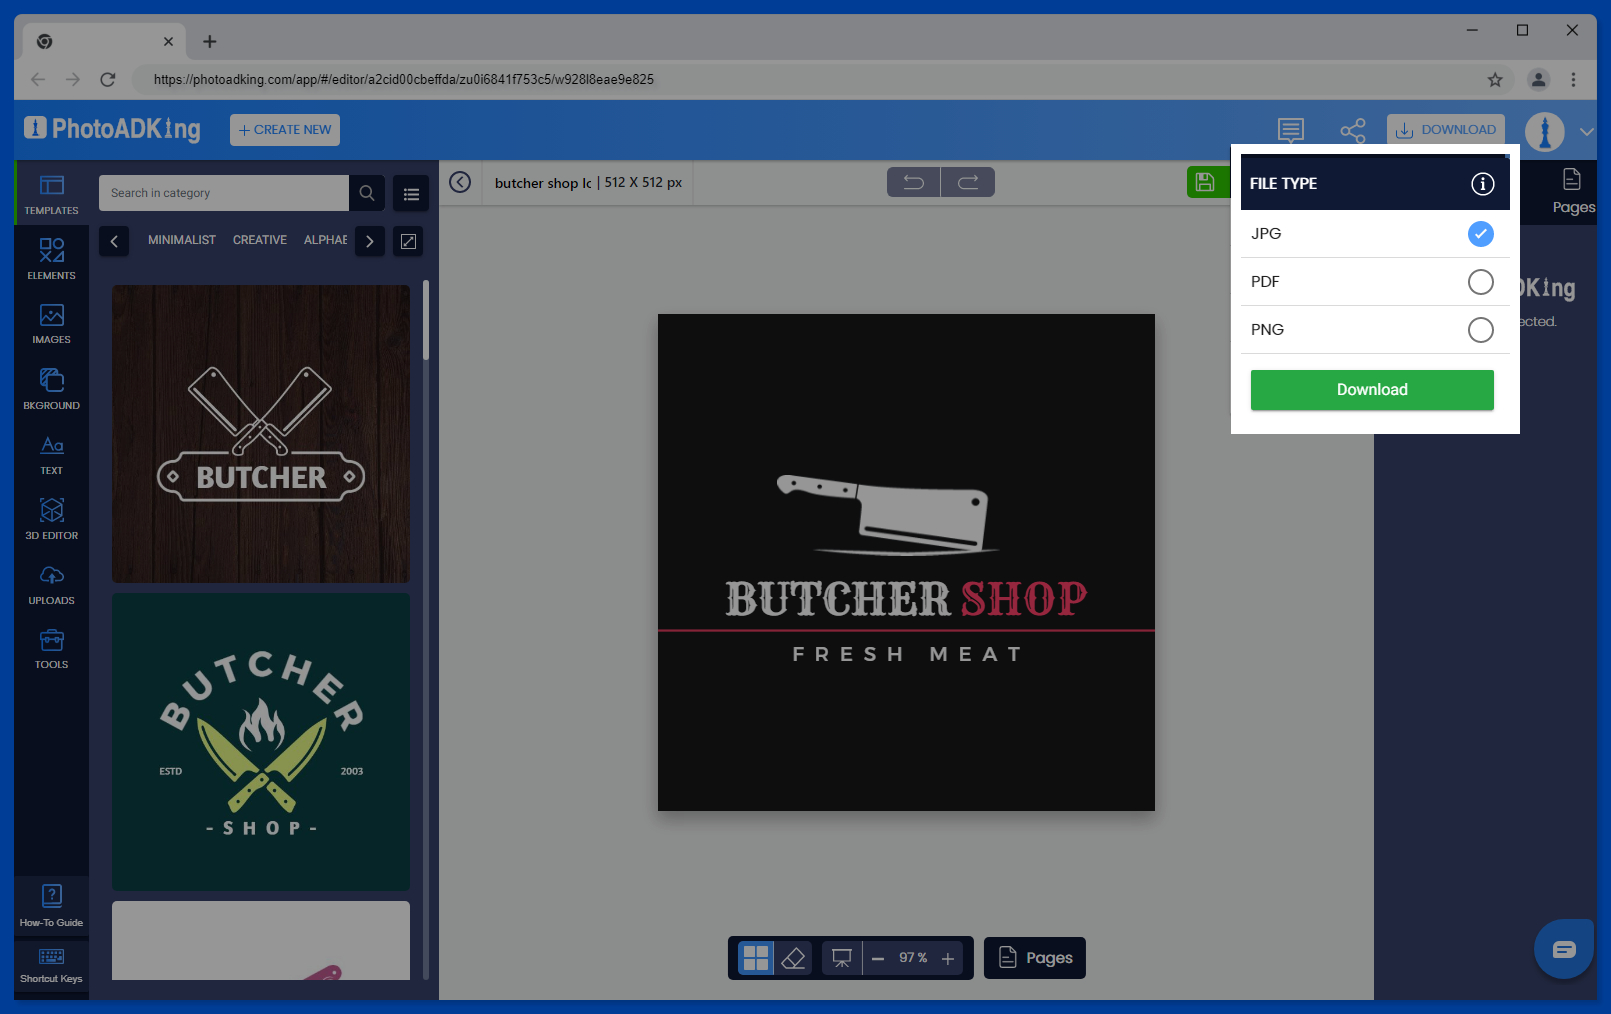Image resolution: width=1611 pixels, height=1014 pixels.
Task: Zoom out using the minus control
Action: point(878,957)
